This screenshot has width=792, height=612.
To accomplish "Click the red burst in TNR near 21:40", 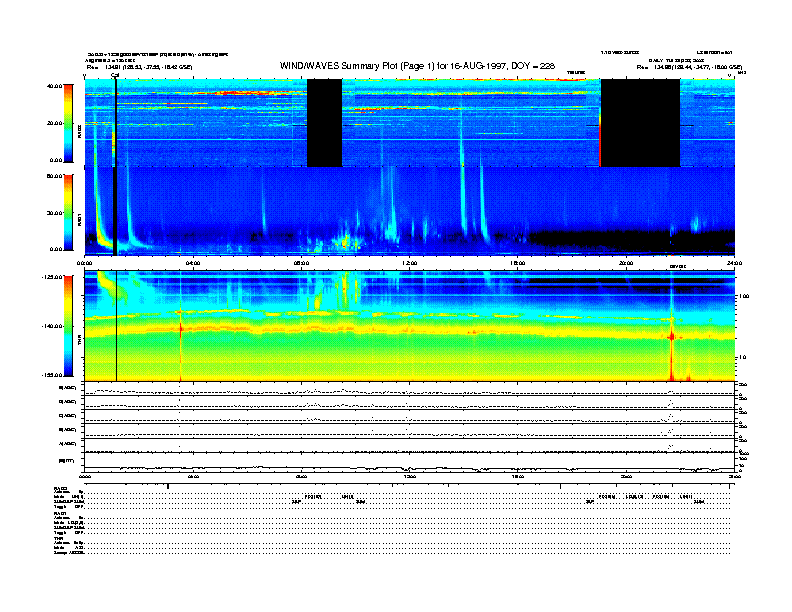I will 672,337.
